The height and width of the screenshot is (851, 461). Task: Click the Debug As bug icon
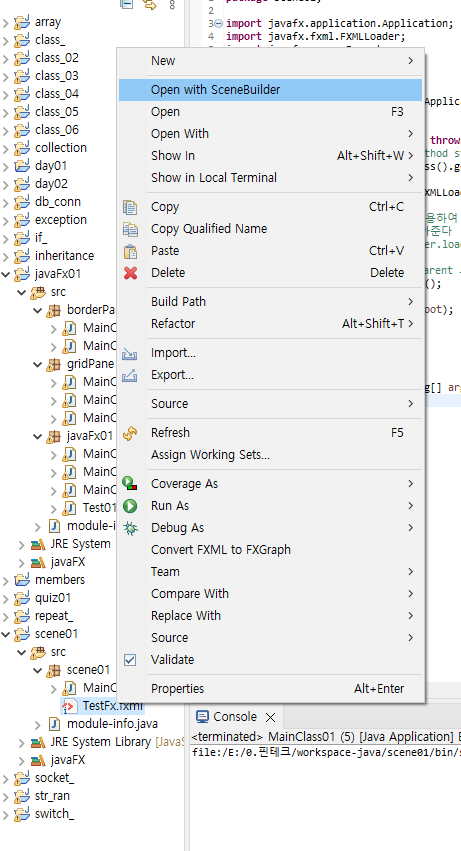coord(130,528)
